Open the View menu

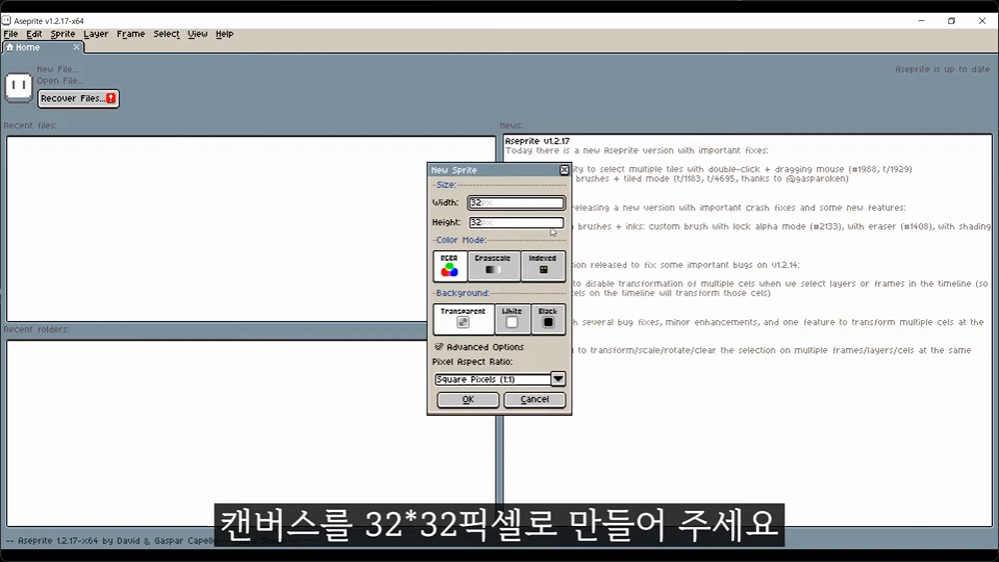tap(198, 34)
